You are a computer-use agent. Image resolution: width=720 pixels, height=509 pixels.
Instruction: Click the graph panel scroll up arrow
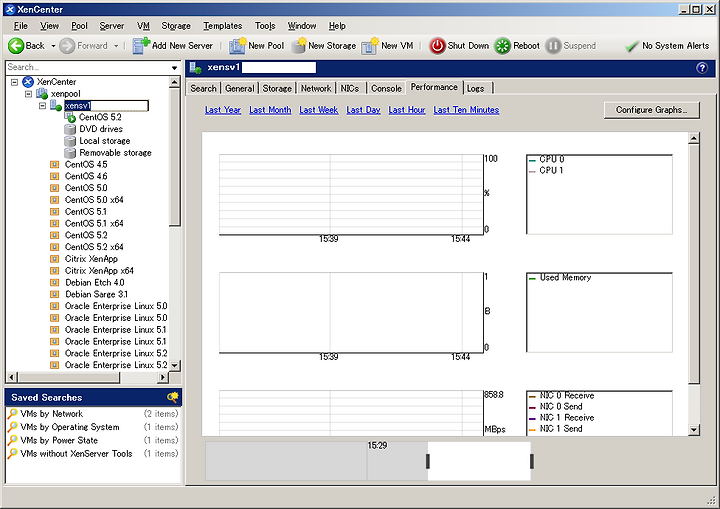694,138
